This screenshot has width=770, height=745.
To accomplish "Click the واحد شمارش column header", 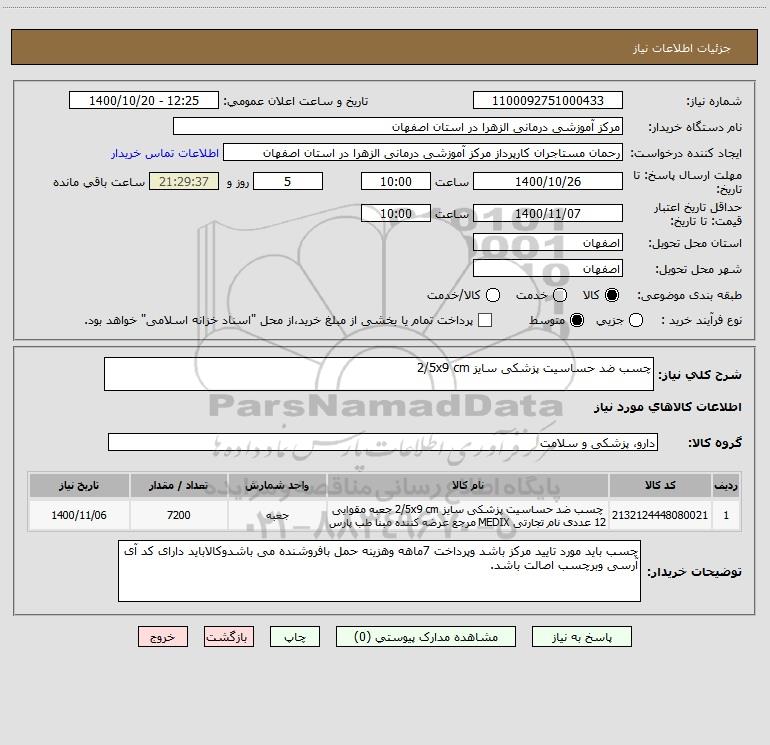I will [277, 486].
